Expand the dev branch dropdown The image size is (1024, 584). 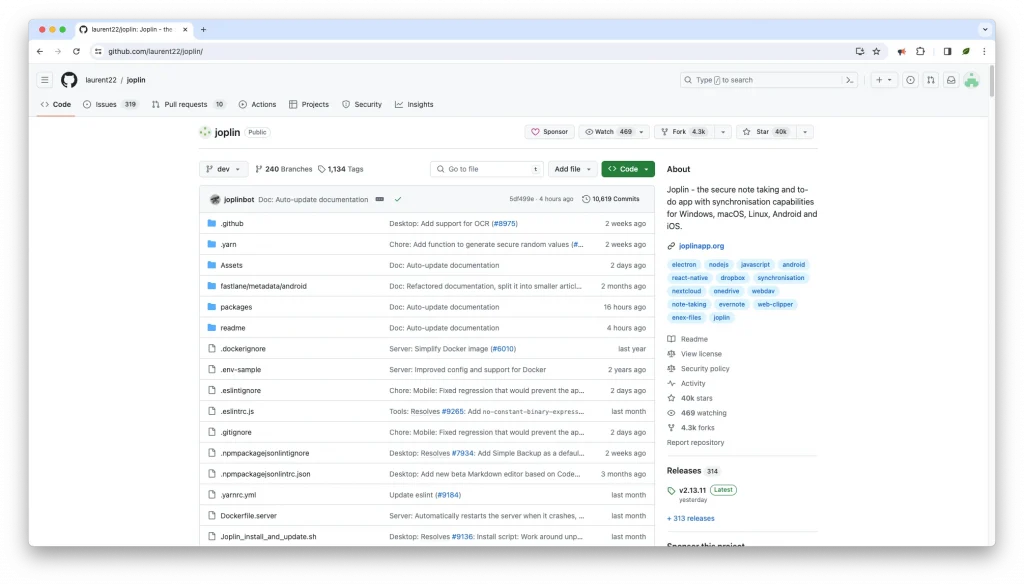pyautogui.click(x=223, y=169)
